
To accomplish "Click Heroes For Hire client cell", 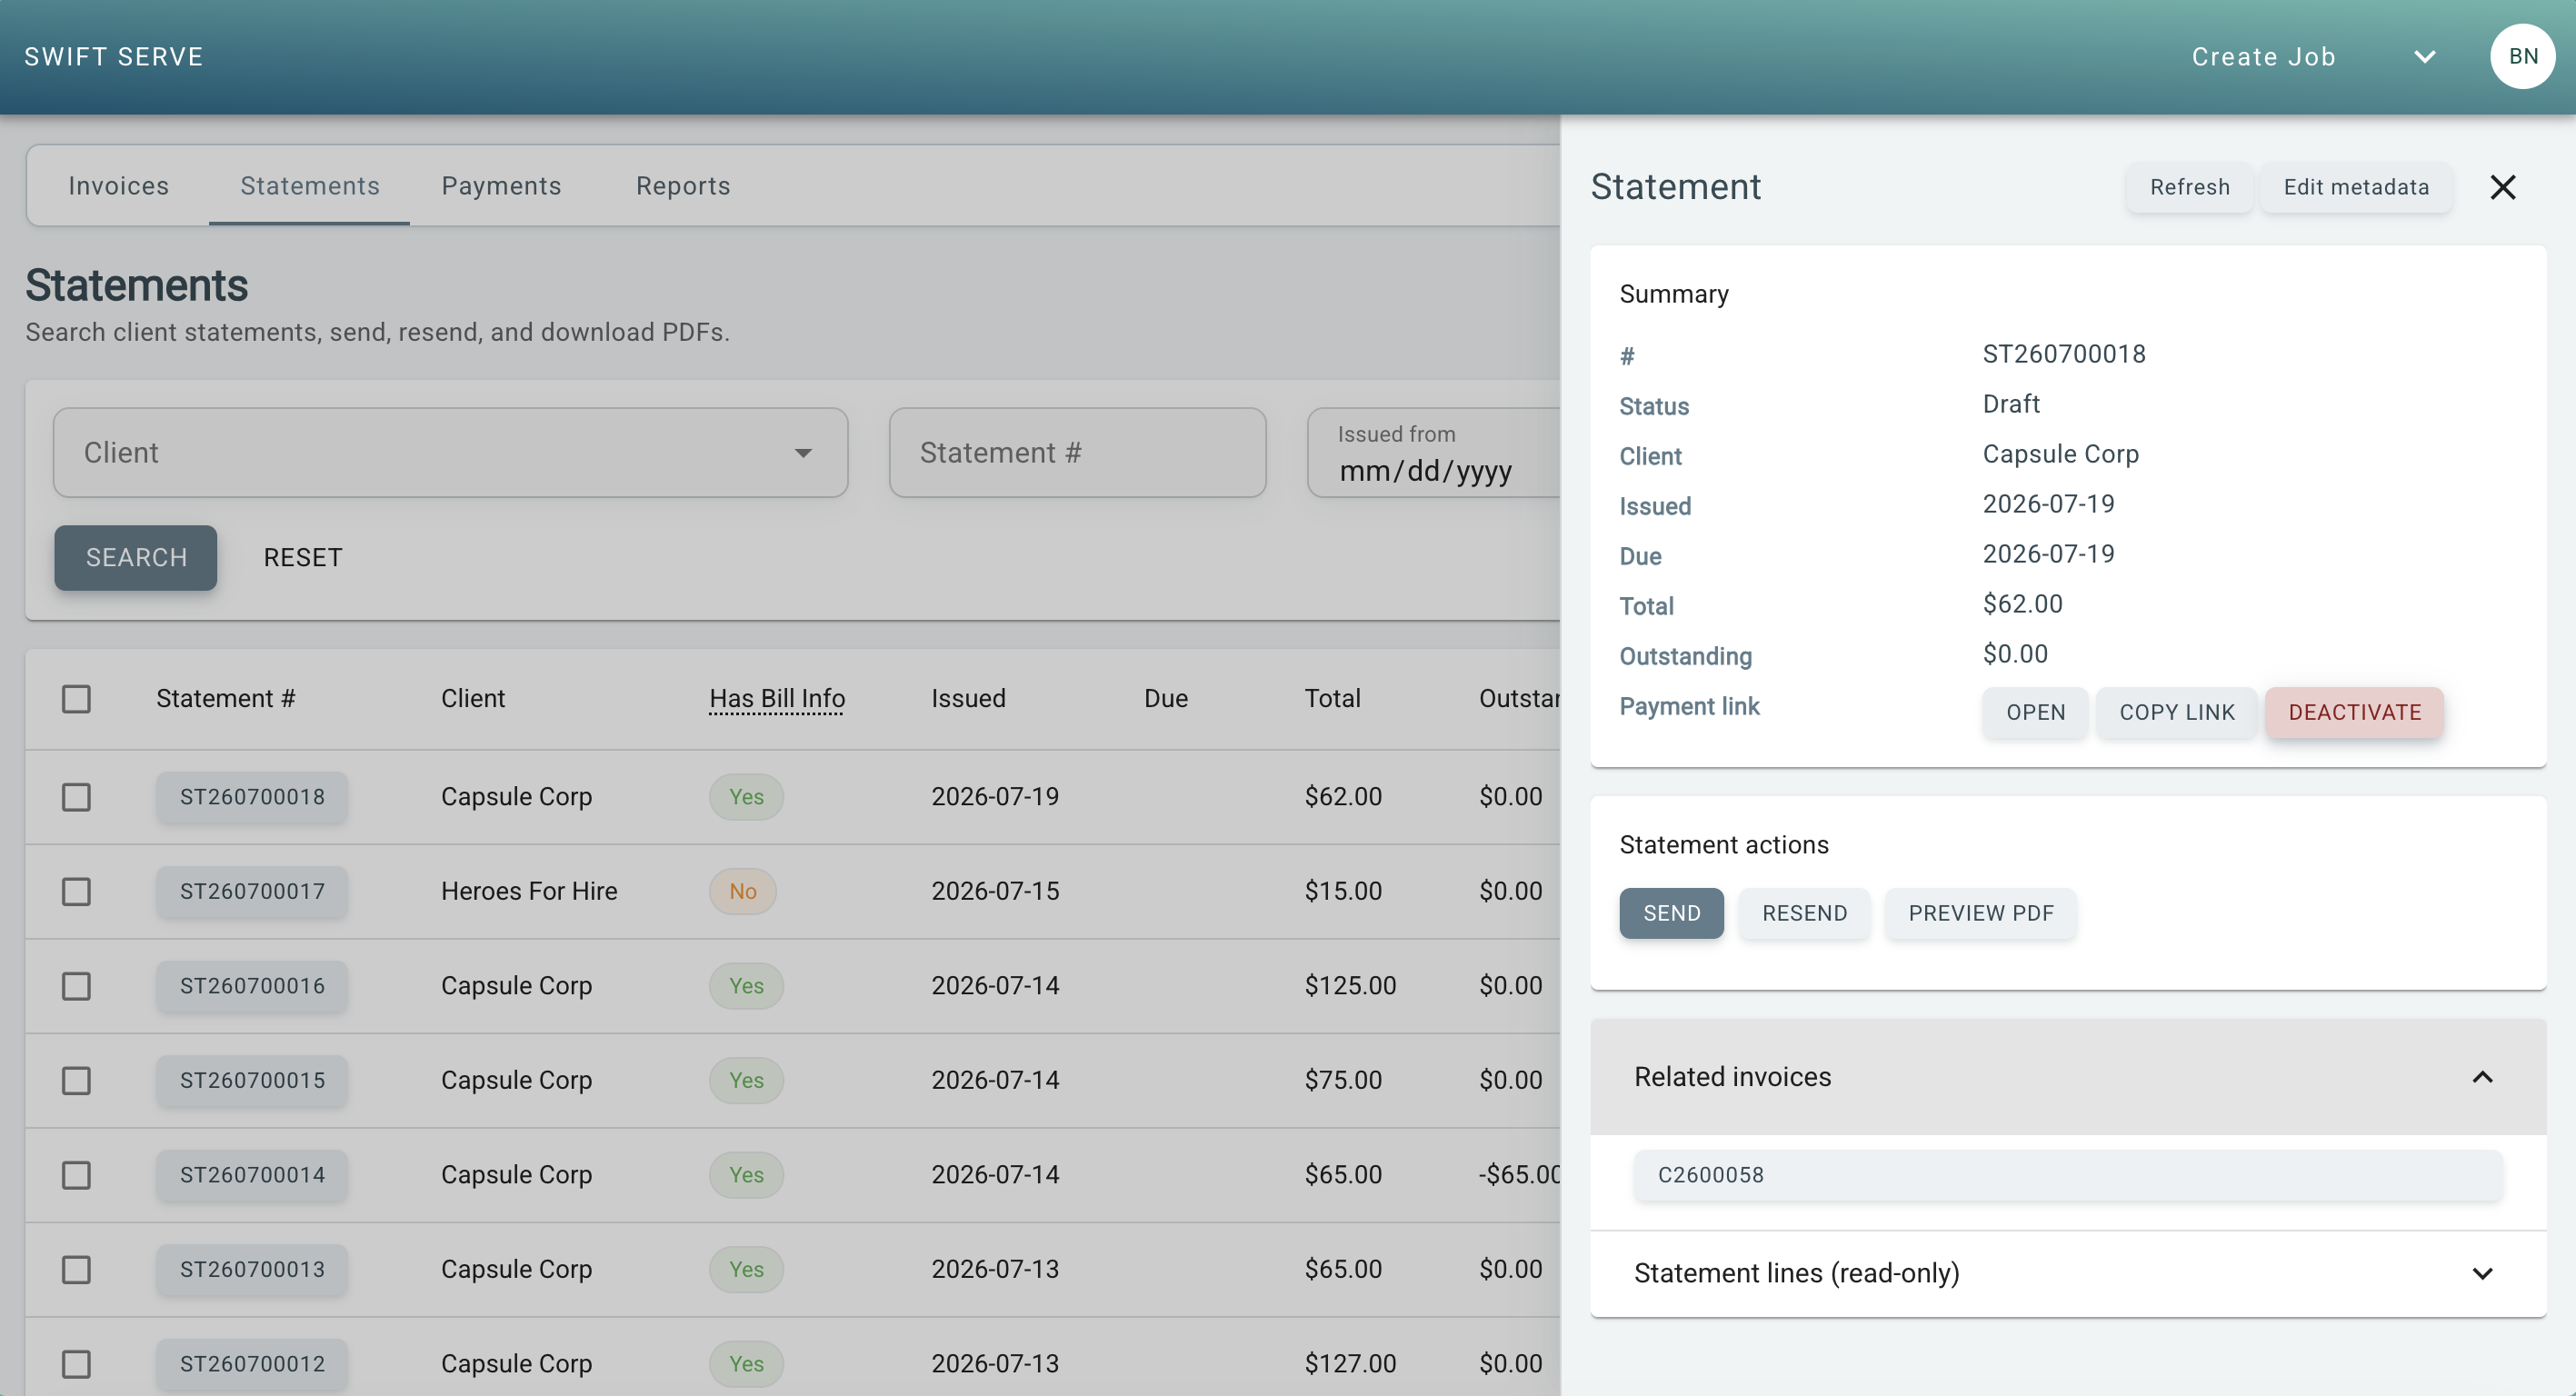I will point(529,892).
